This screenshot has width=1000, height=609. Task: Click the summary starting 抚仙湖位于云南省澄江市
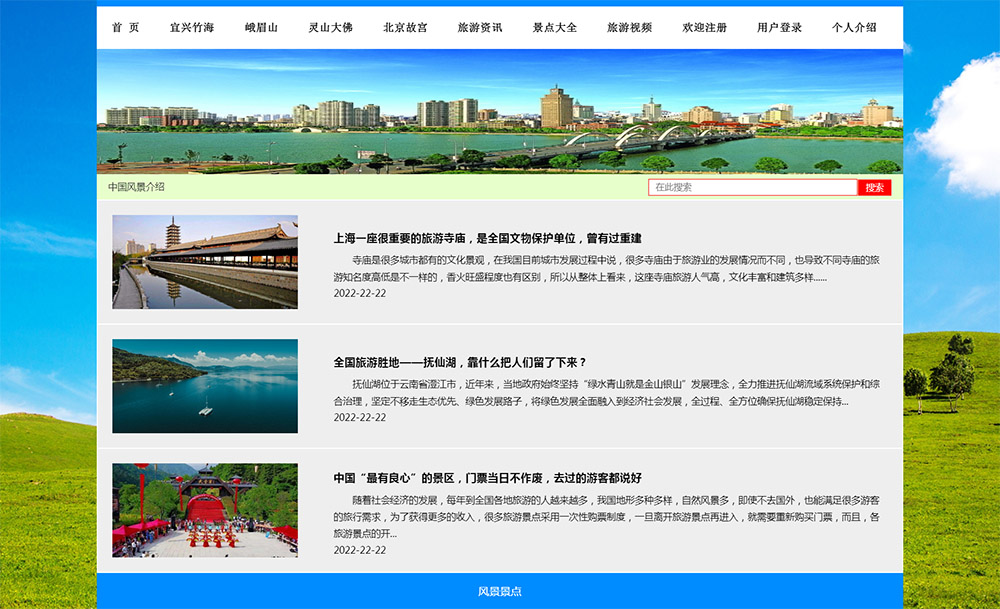607,392
